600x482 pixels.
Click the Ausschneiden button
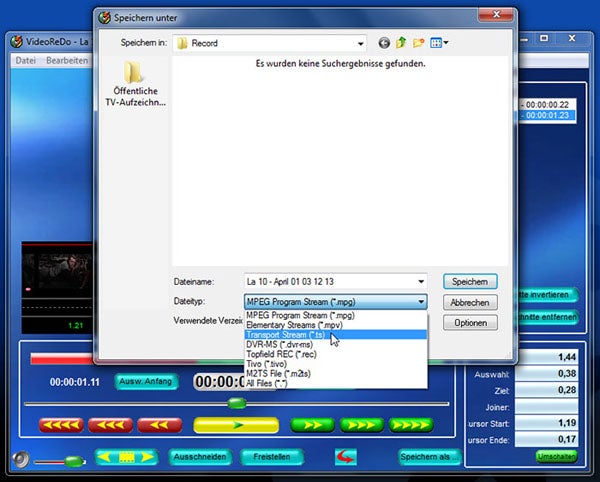coord(200,457)
